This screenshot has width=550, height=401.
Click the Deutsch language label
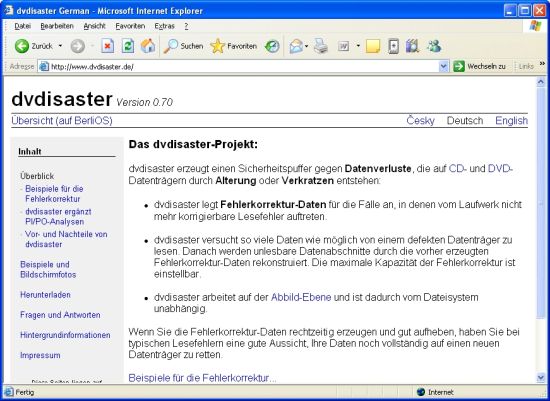(465, 120)
